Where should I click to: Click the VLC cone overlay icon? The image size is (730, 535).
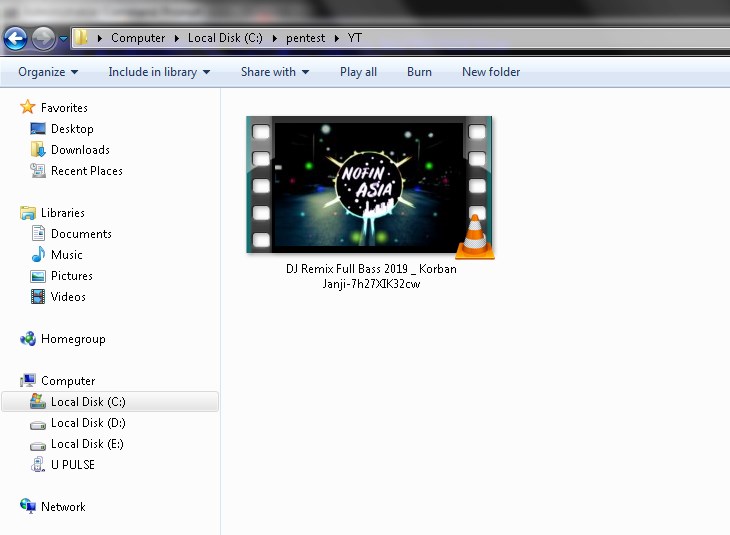(475, 237)
